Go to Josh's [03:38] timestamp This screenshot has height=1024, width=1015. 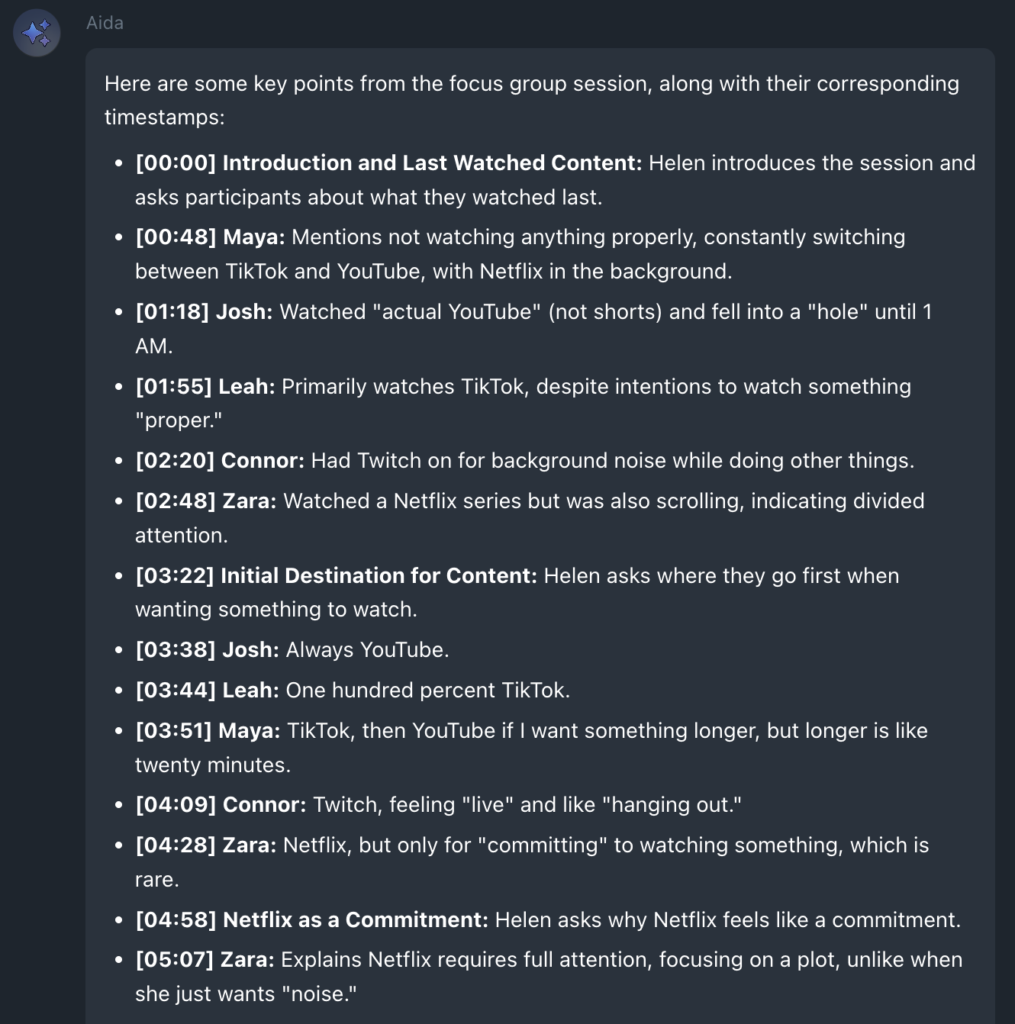tap(175, 650)
